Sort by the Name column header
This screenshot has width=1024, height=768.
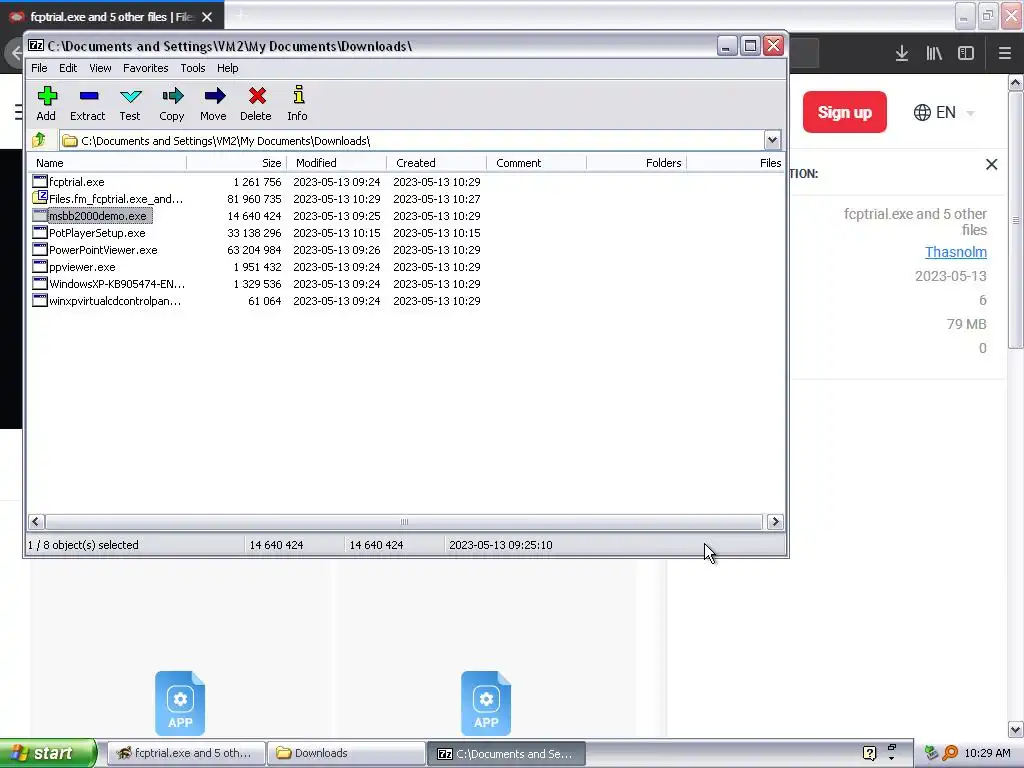point(108,163)
